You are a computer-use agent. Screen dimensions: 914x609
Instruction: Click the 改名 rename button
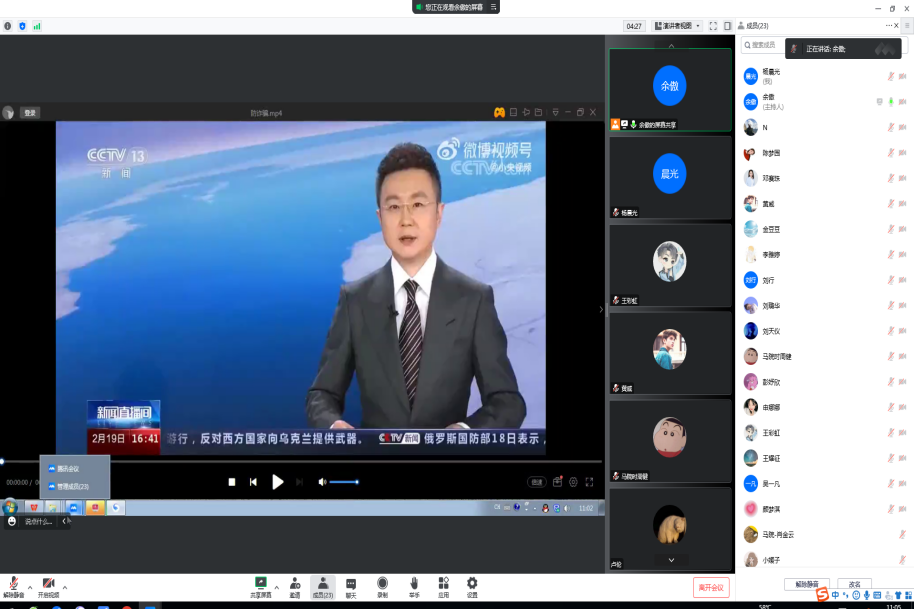tap(855, 584)
